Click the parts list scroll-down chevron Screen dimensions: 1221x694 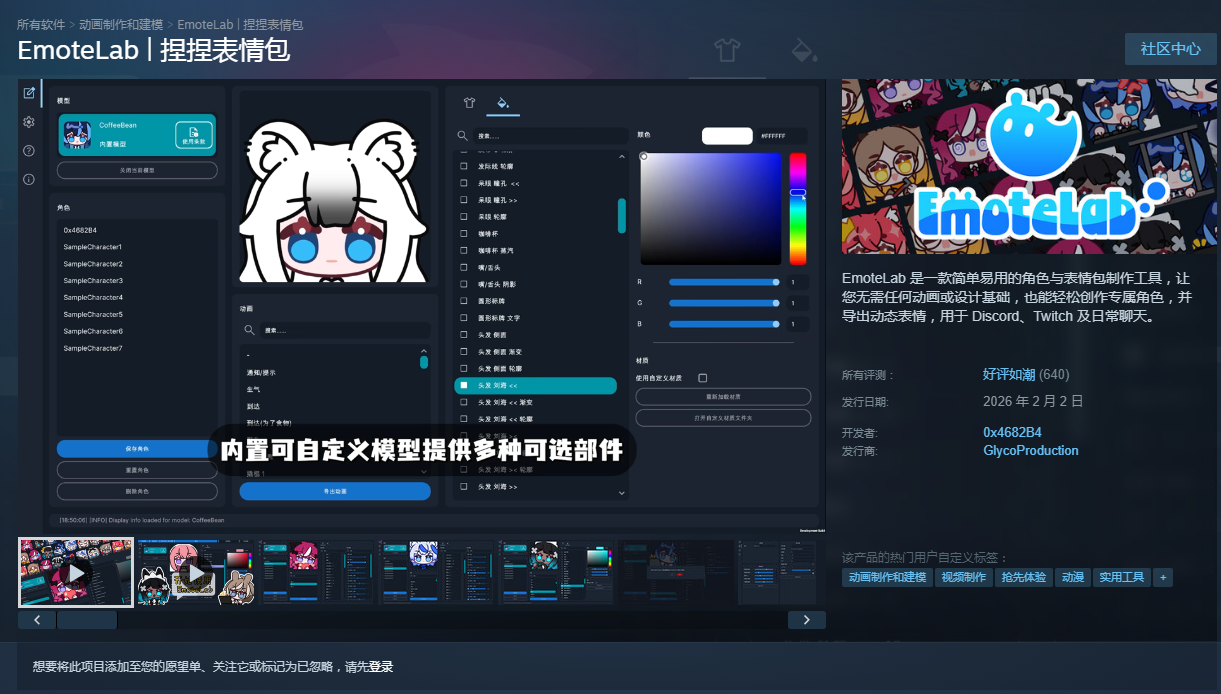621,492
